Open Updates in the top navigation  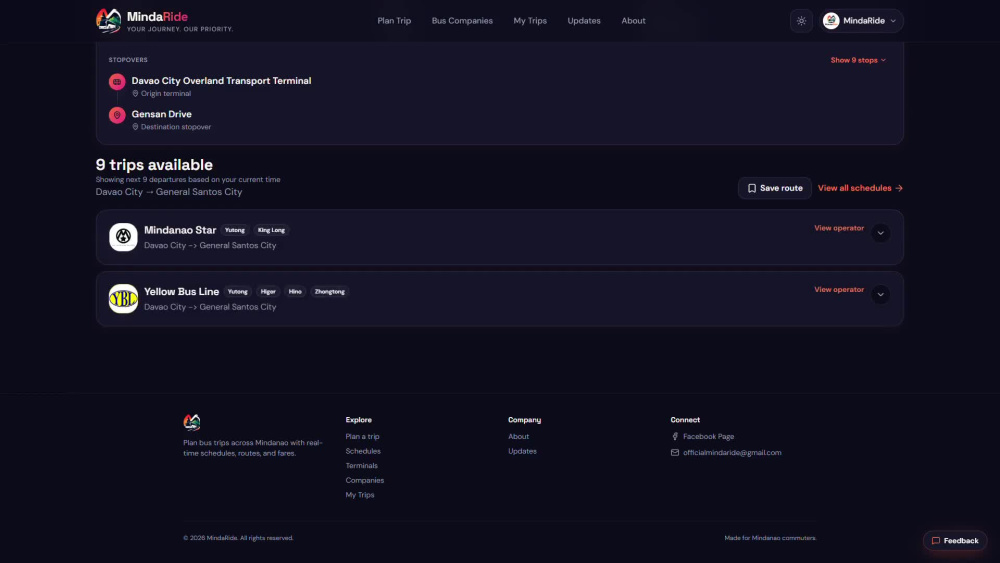point(584,21)
